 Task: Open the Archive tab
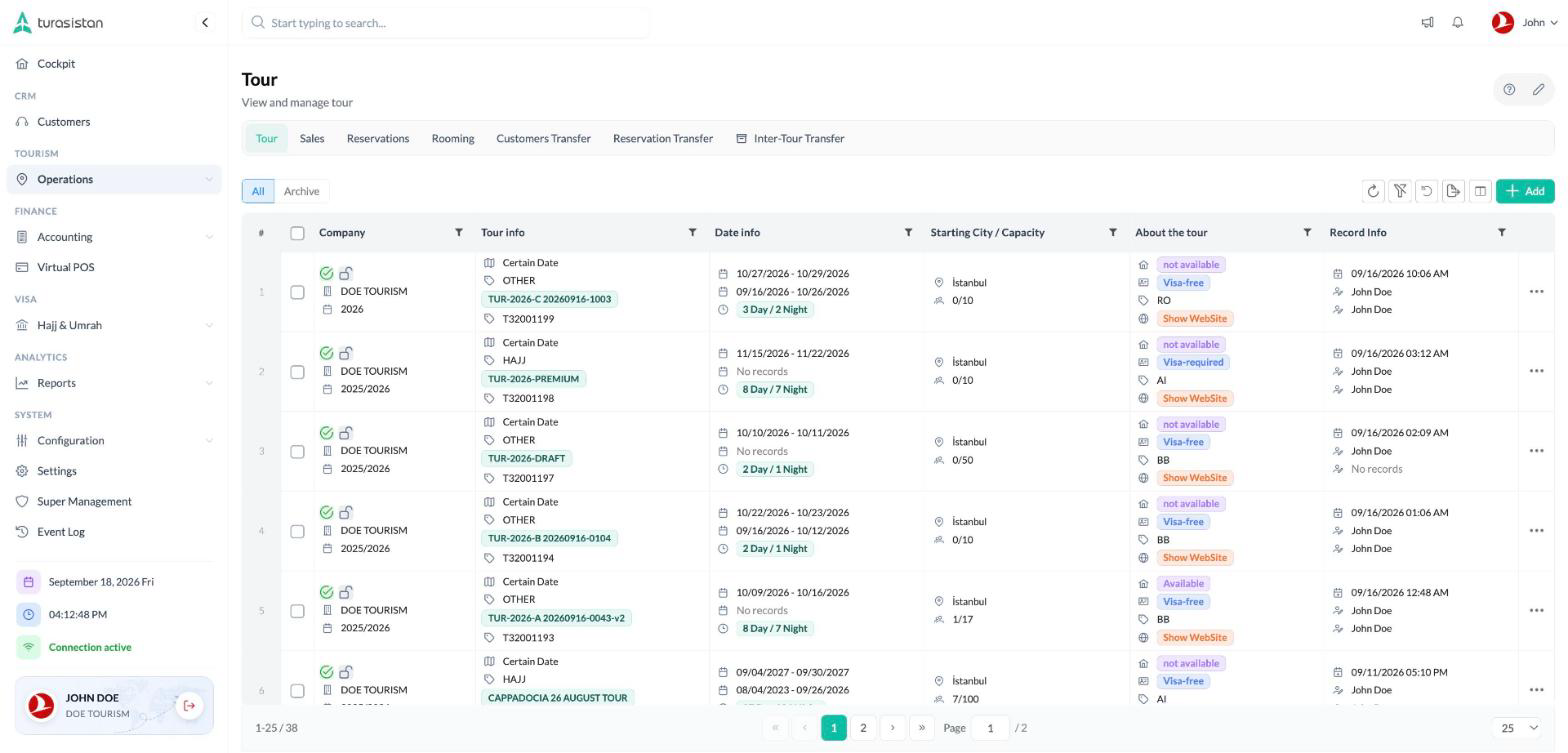[301, 192]
